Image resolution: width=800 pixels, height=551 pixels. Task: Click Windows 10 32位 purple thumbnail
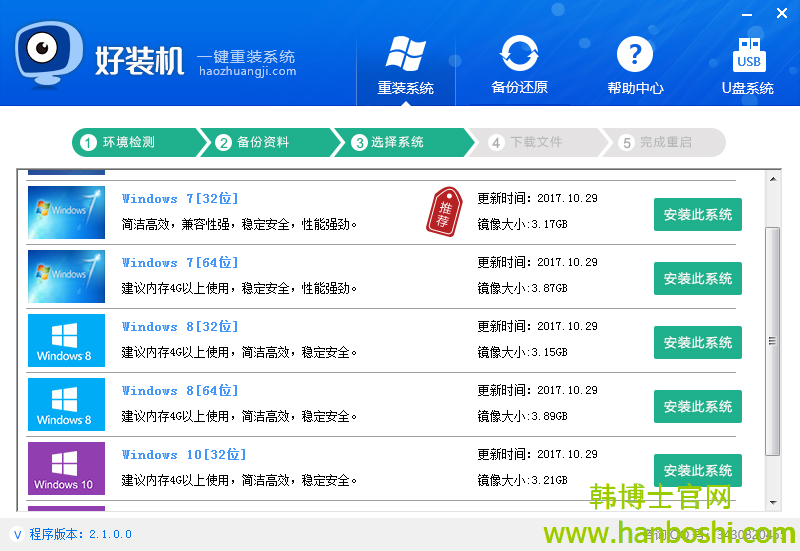66,468
